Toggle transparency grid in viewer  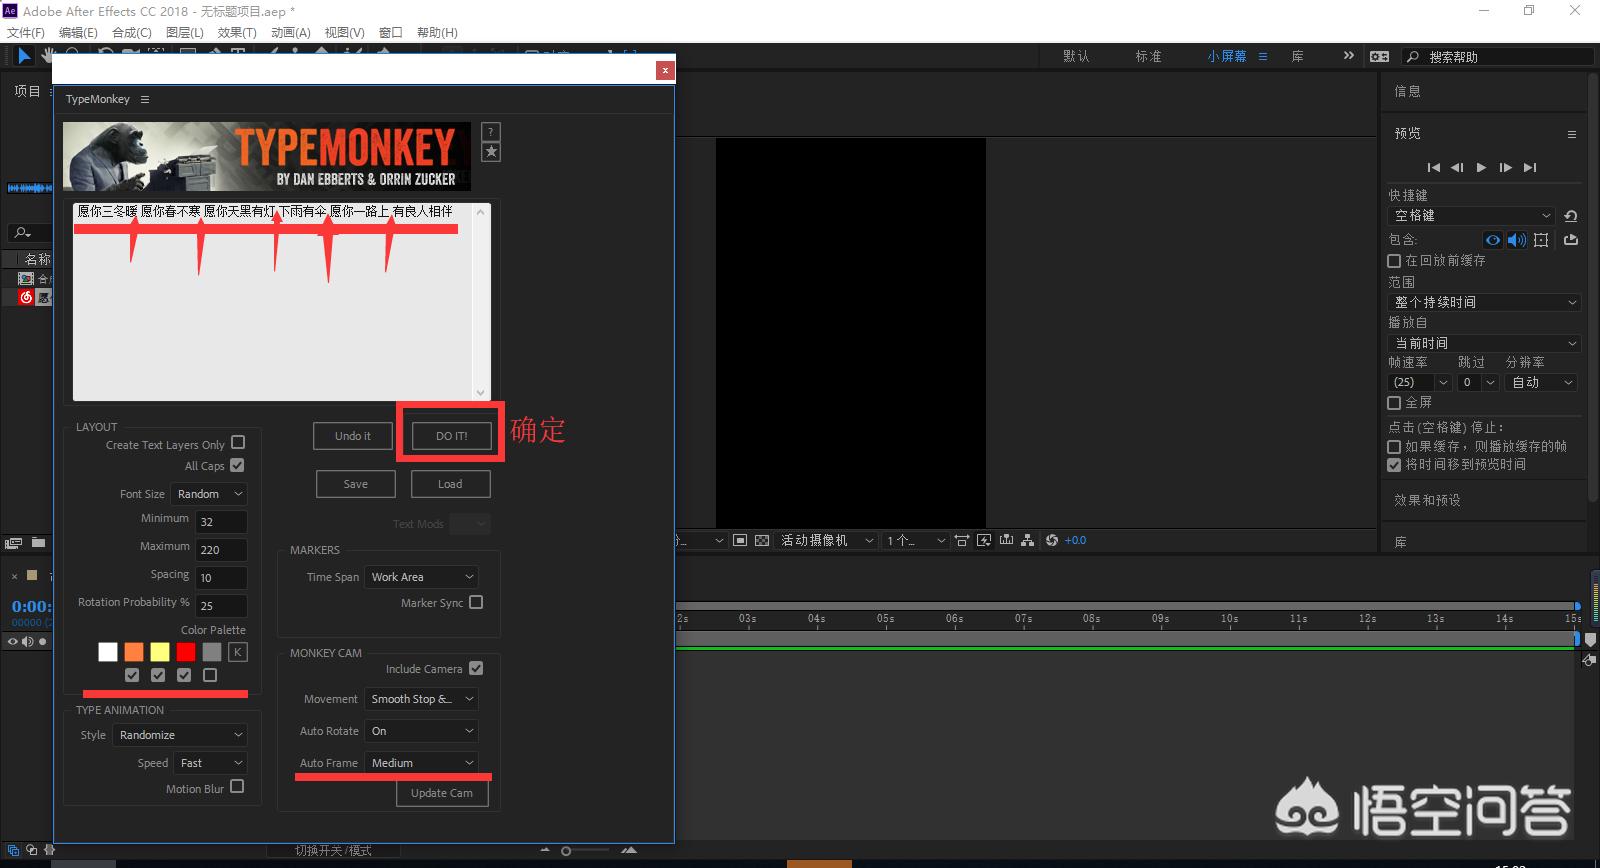(762, 541)
